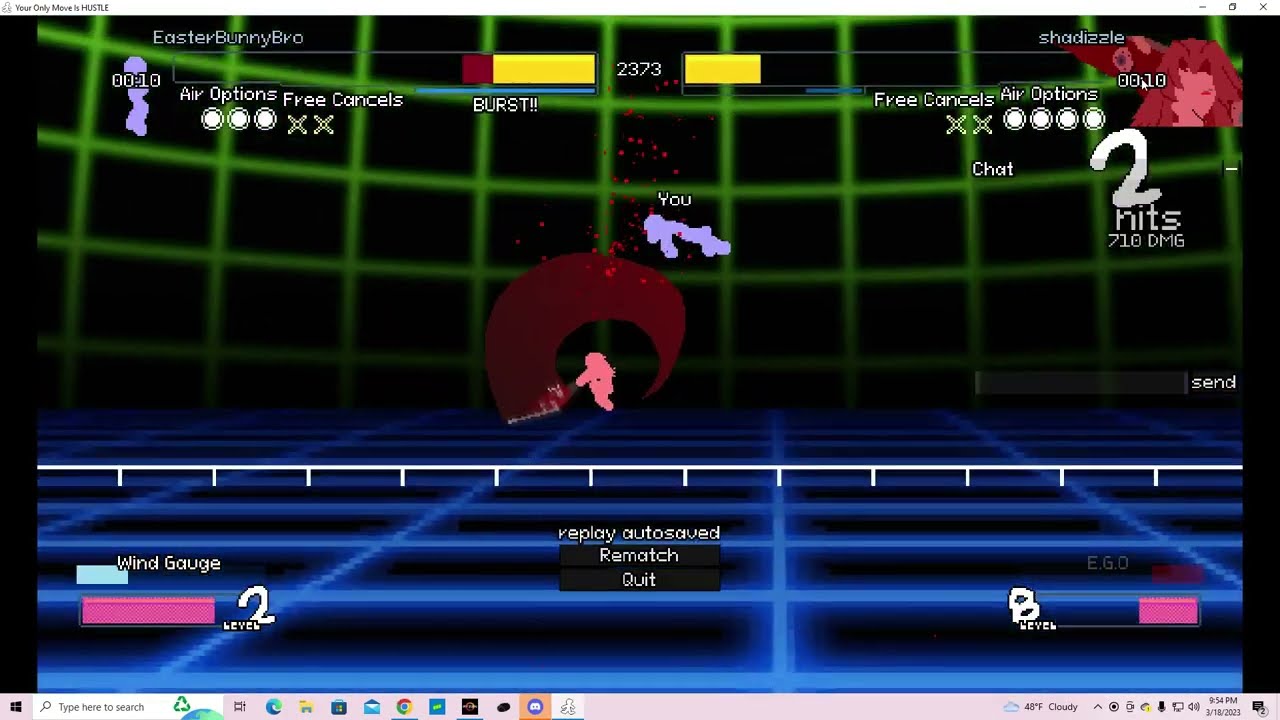The width and height of the screenshot is (1280, 720).
Task: Open the network tray icon
Action: 1178,707
